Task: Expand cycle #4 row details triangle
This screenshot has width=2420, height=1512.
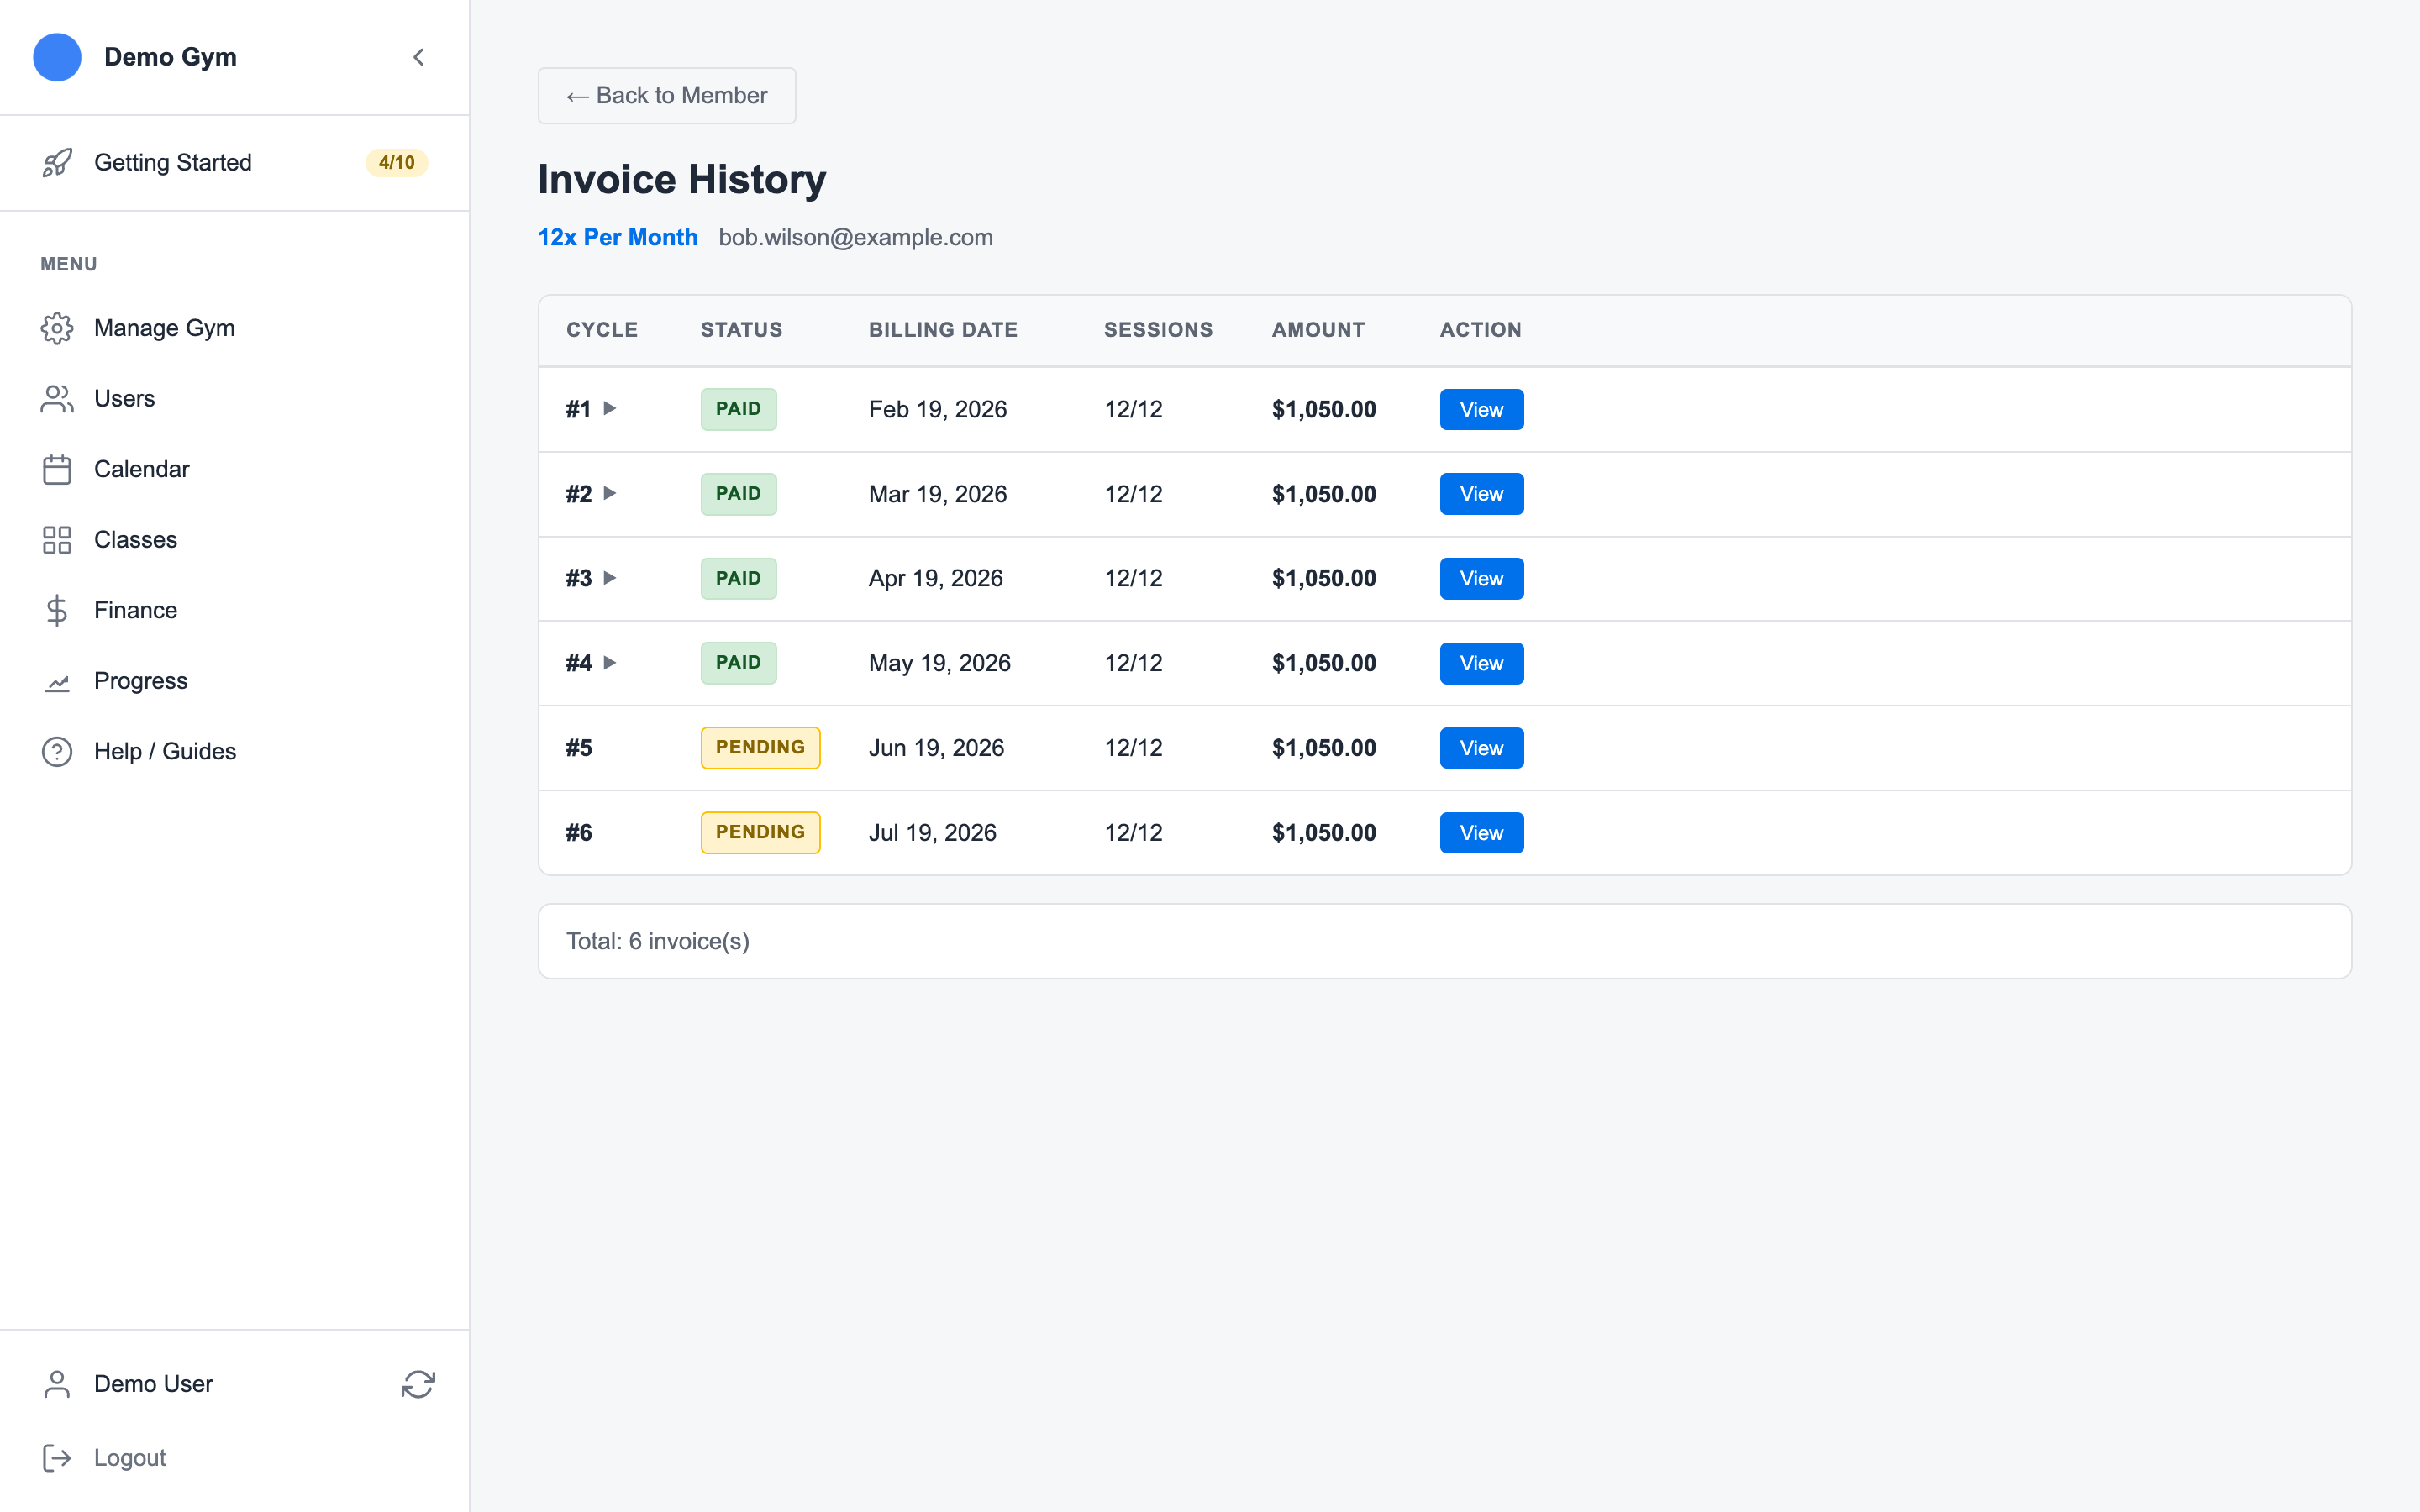Action: click(610, 662)
